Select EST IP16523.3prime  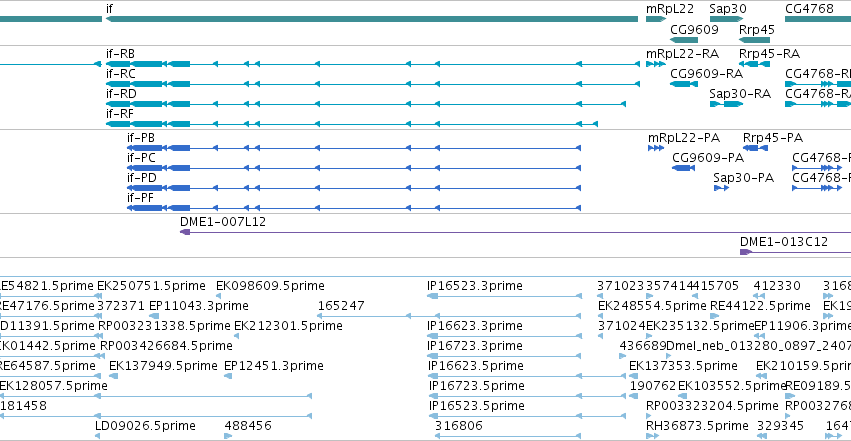pyautogui.click(x=475, y=286)
